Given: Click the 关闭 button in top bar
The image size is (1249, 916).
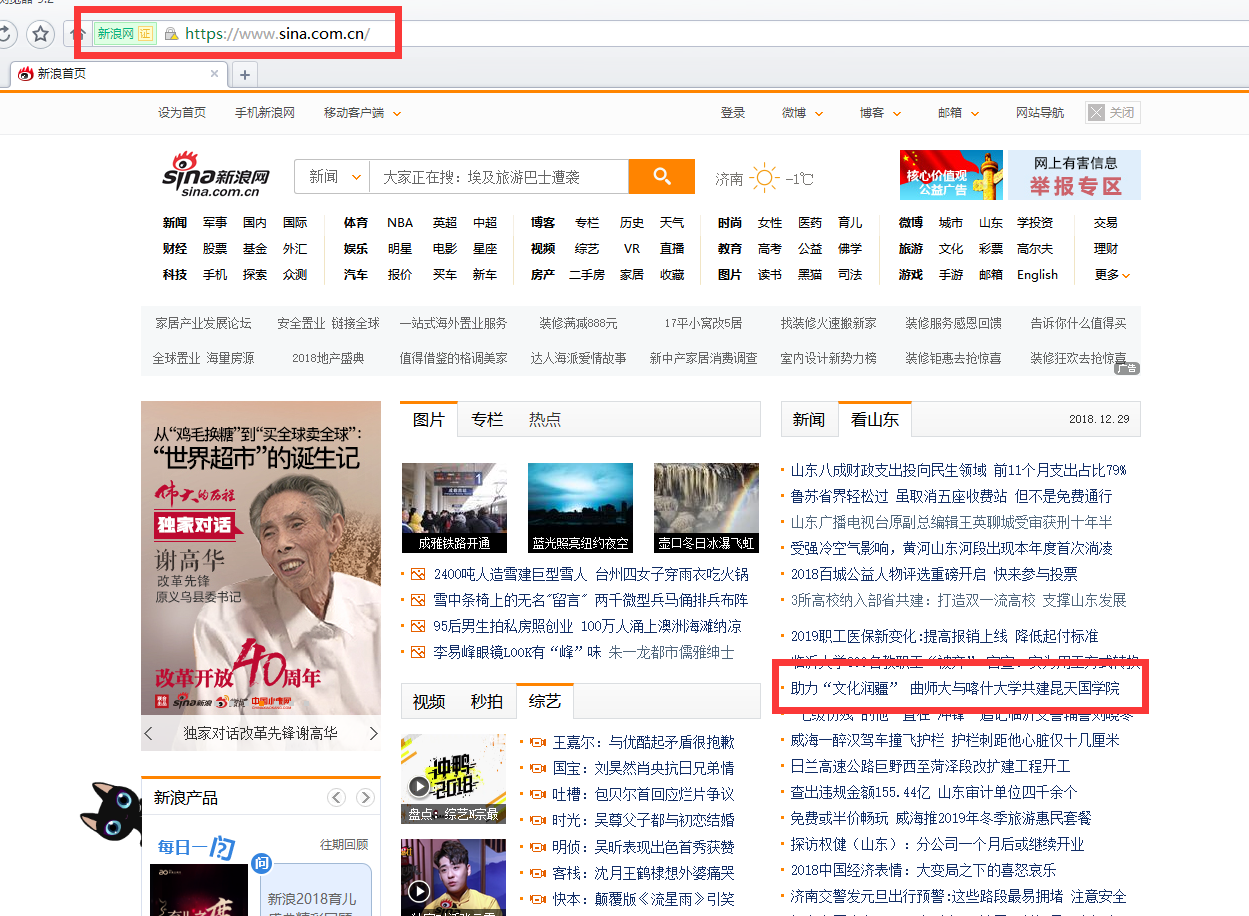Looking at the screenshot, I should [x=1113, y=113].
